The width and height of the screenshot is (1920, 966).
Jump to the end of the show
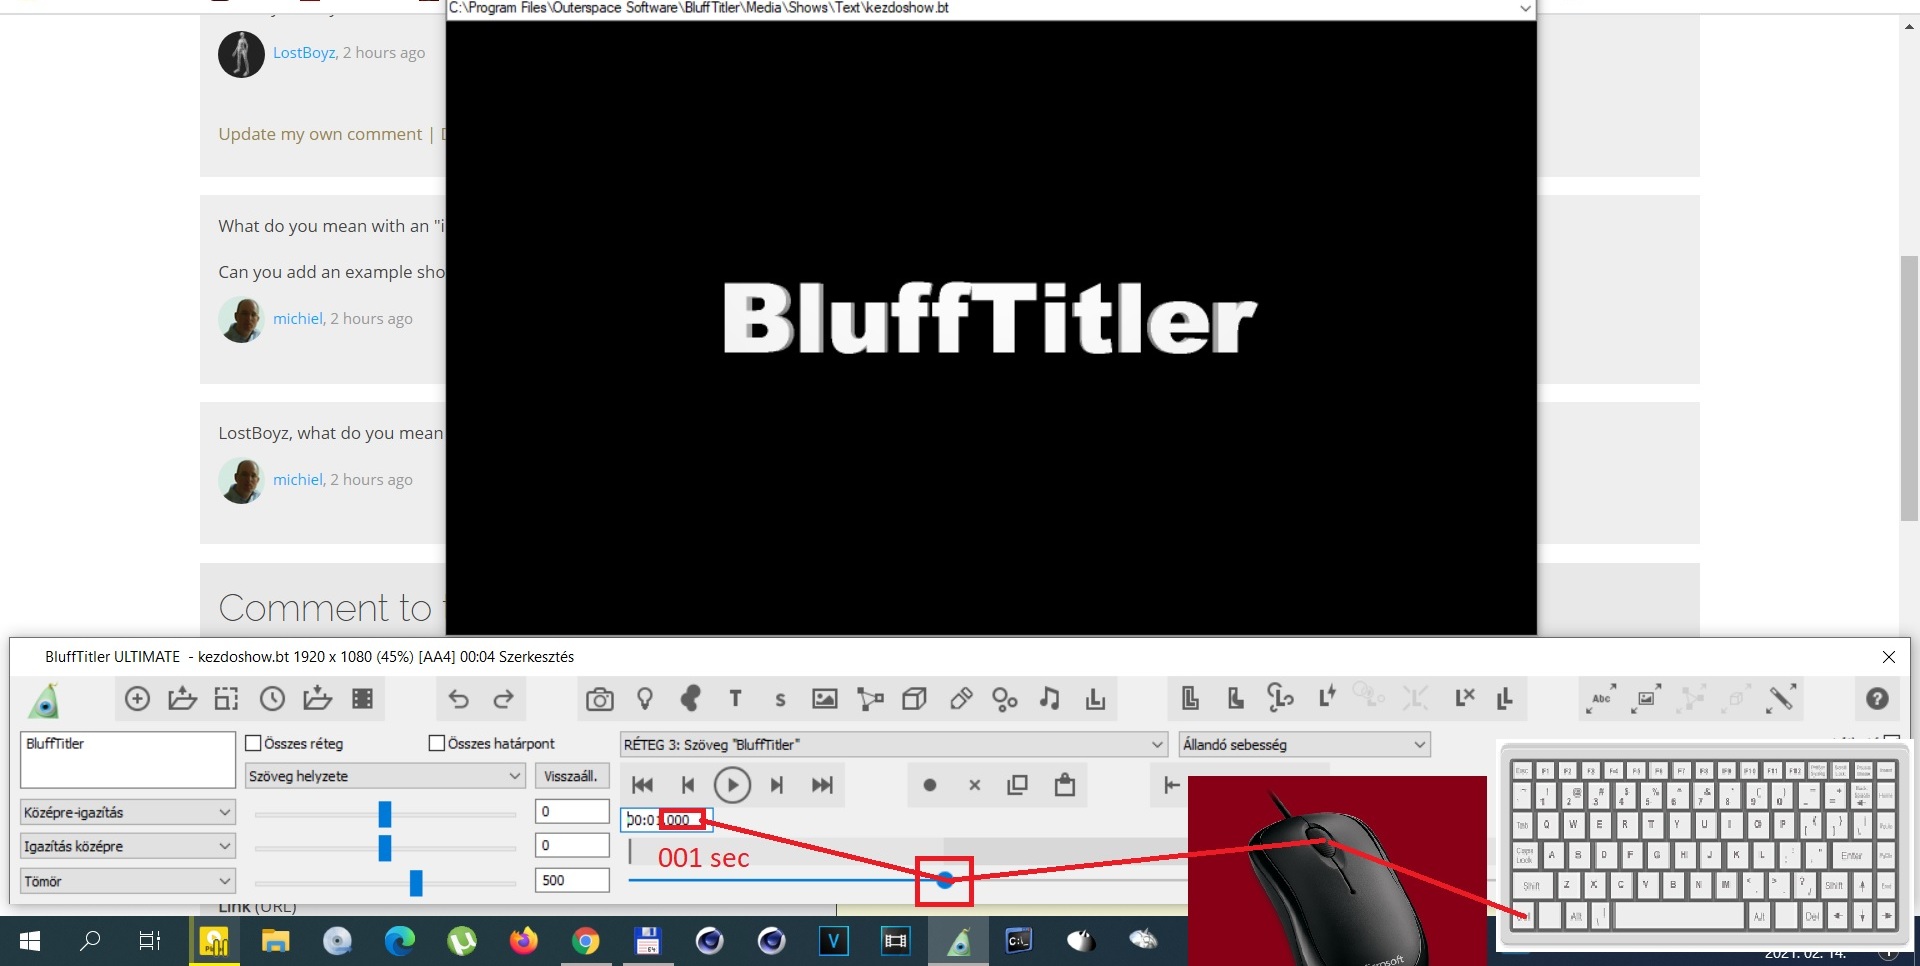click(x=822, y=785)
